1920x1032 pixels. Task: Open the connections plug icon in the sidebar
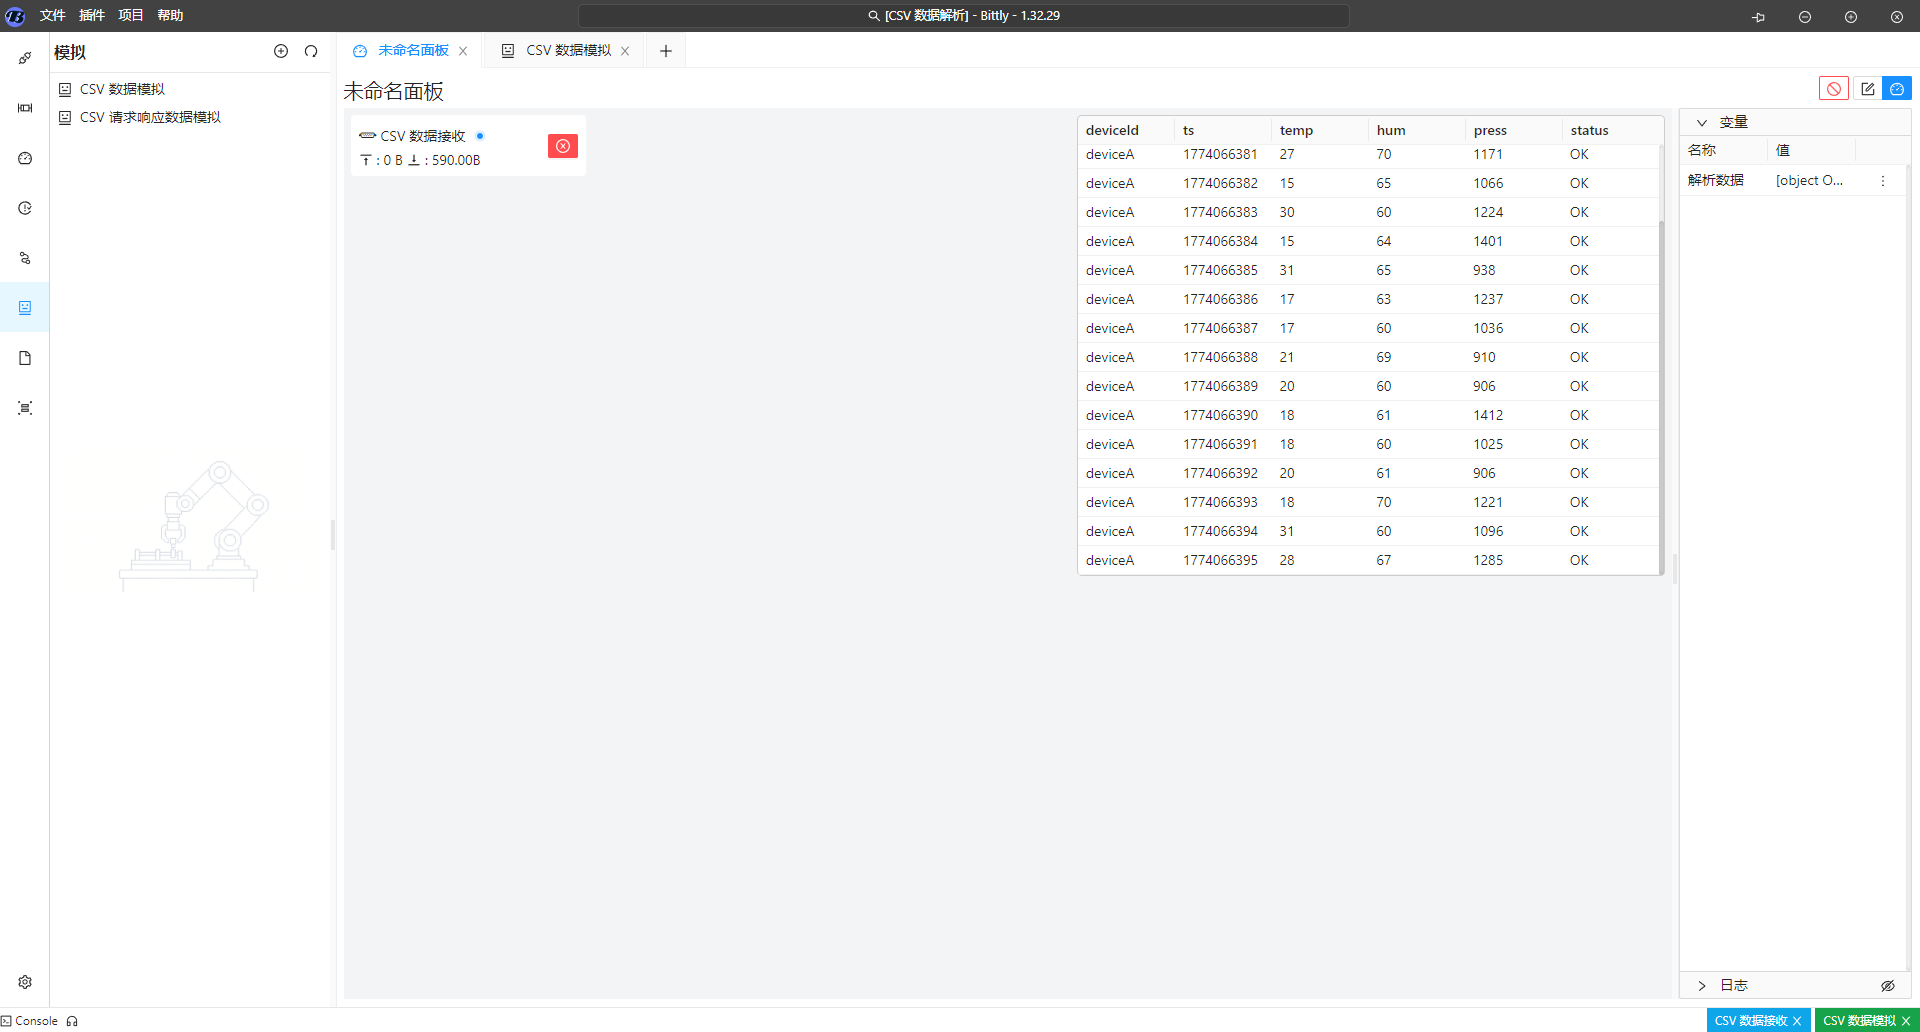(x=25, y=58)
